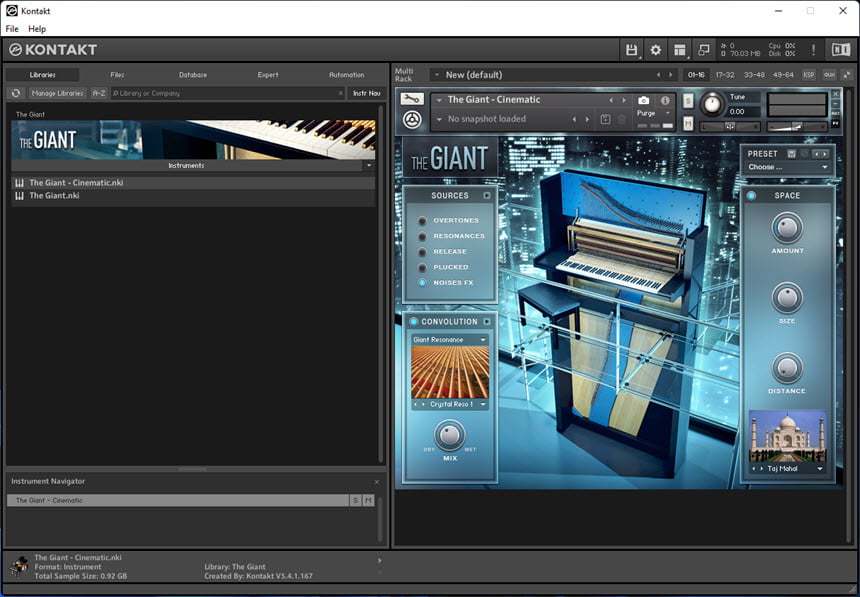Image resolution: width=860 pixels, height=597 pixels.
Task: Select previous Taj Mahal impulse arrow
Action: point(754,469)
